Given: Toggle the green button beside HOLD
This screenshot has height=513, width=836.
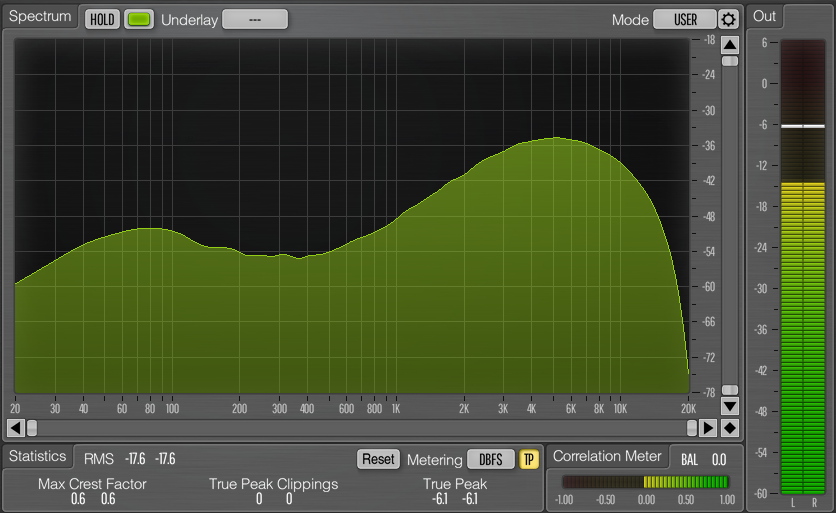Looking at the screenshot, I should (x=140, y=19).
